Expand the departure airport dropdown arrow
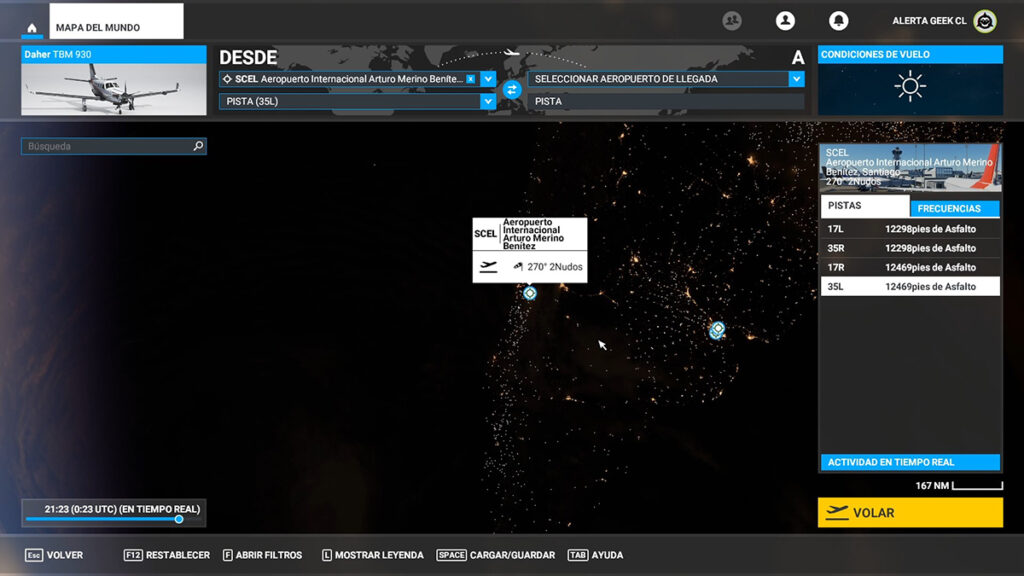This screenshot has width=1024, height=576. click(x=488, y=79)
